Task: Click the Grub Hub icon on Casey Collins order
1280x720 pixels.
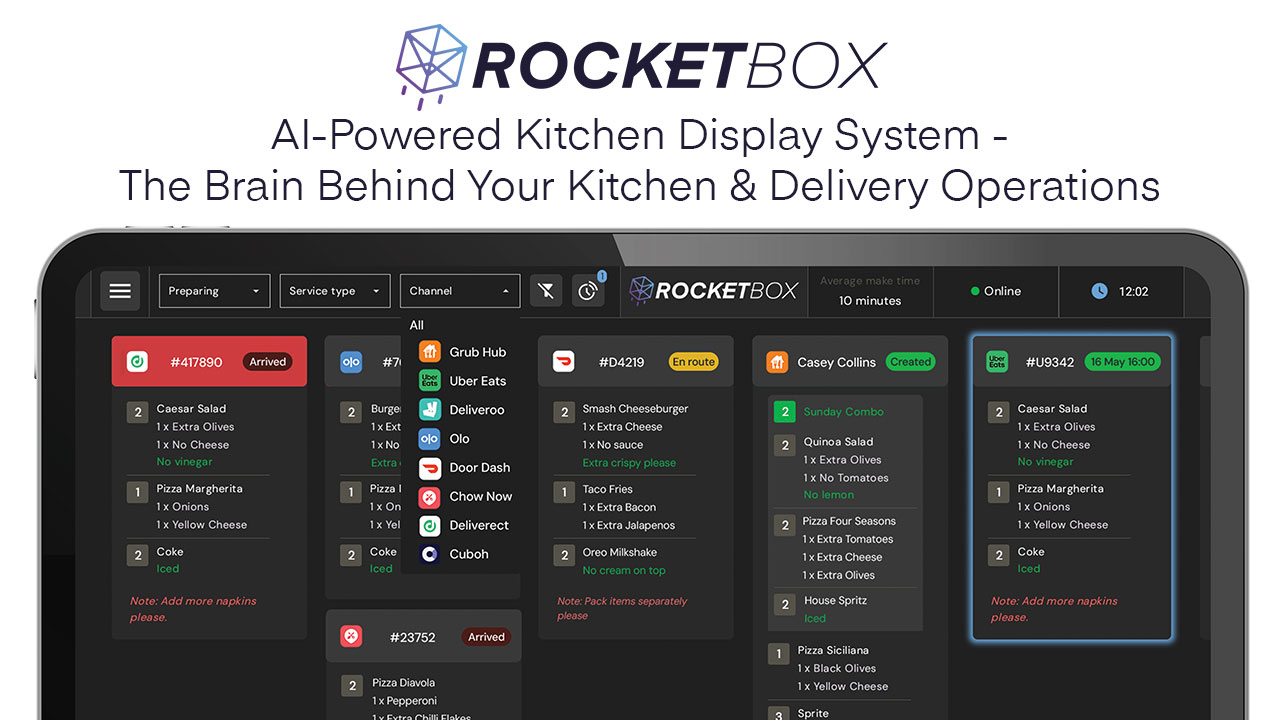Action: click(x=777, y=361)
